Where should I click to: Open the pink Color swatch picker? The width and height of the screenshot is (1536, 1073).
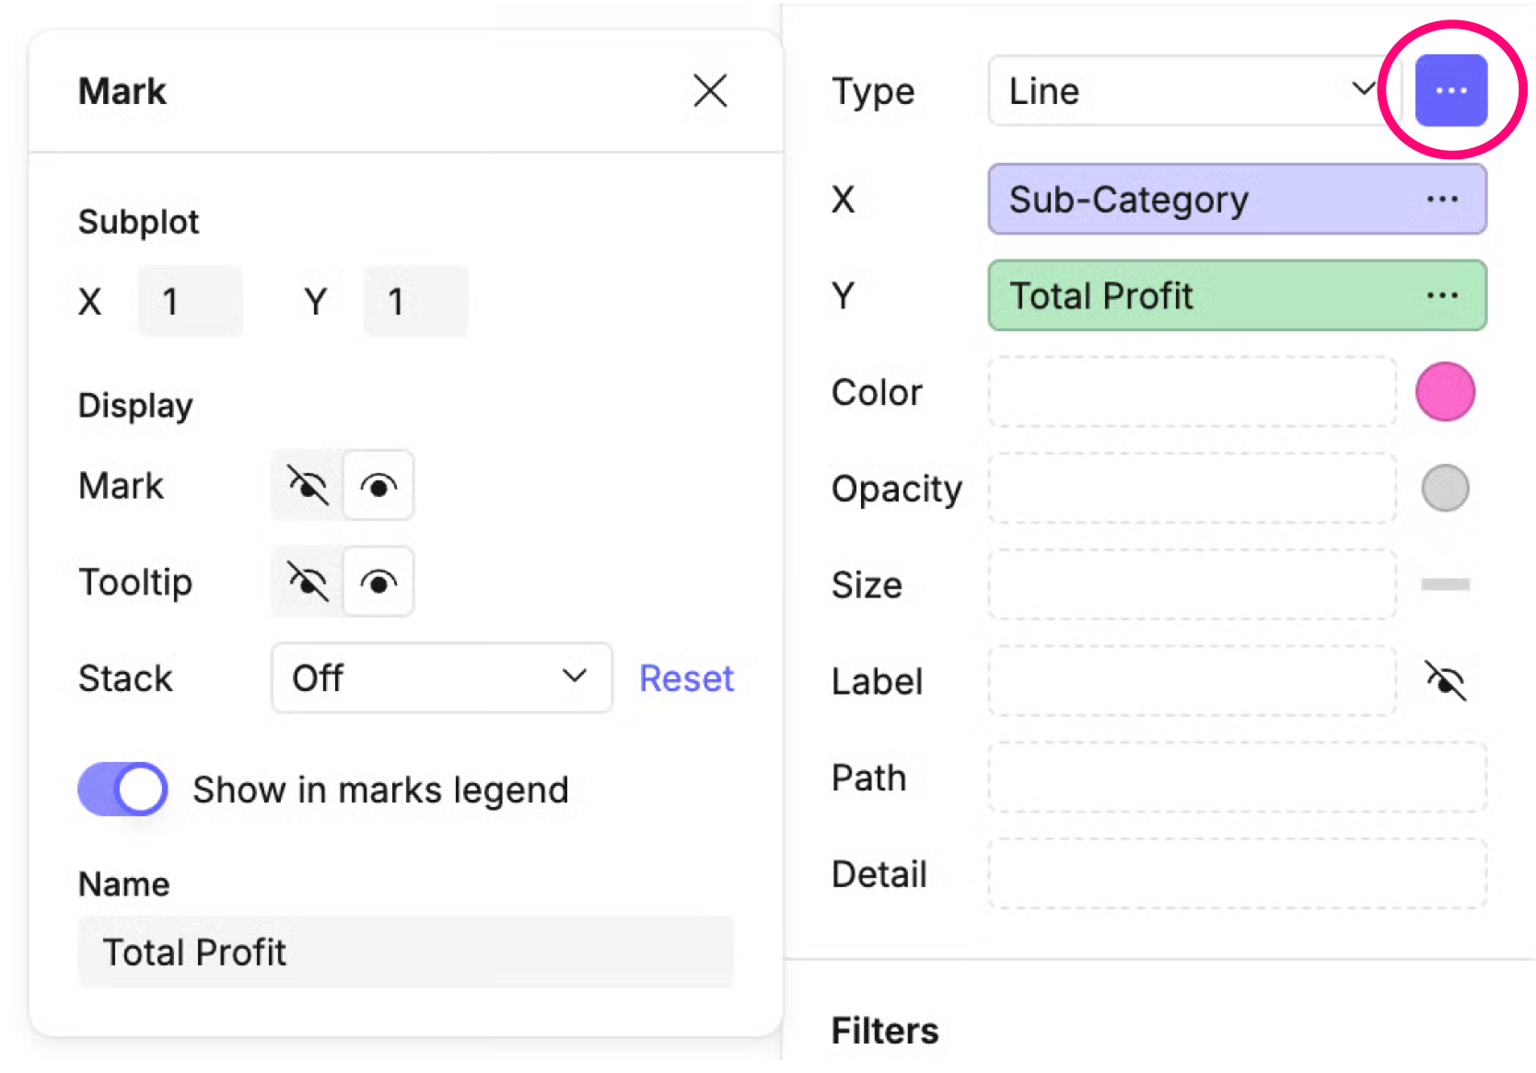(x=1444, y=392)
